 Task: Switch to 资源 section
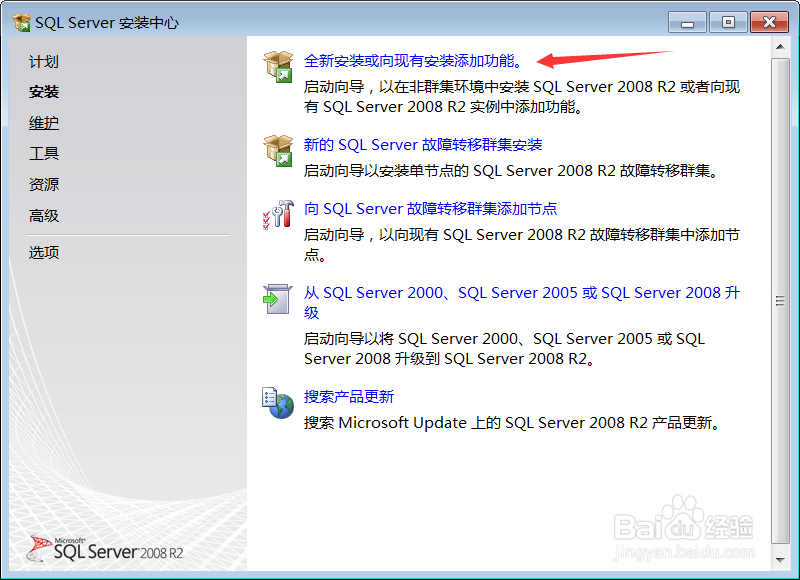44,184
